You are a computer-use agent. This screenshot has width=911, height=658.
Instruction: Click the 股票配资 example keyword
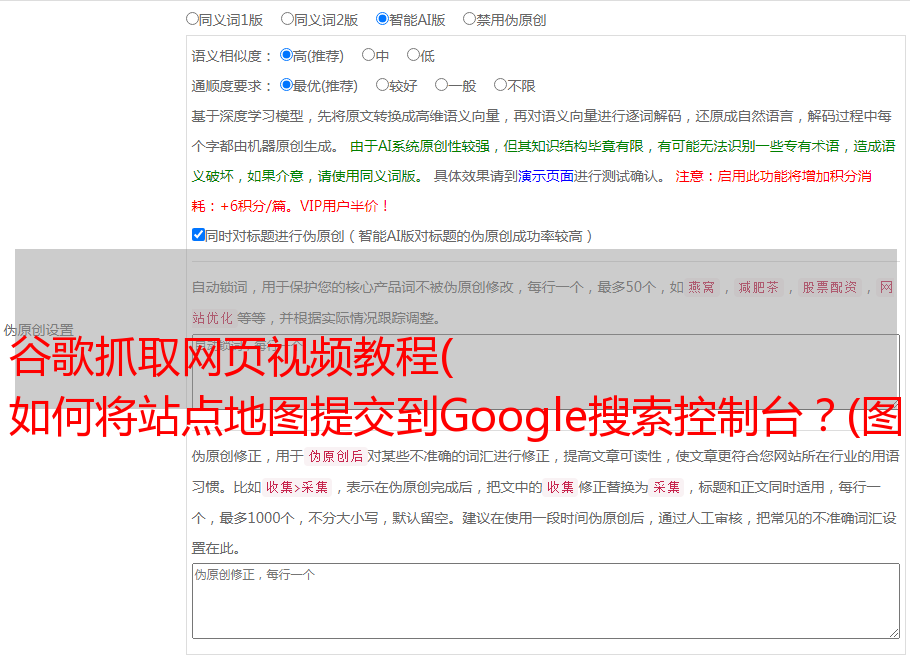tap(830, 287)
